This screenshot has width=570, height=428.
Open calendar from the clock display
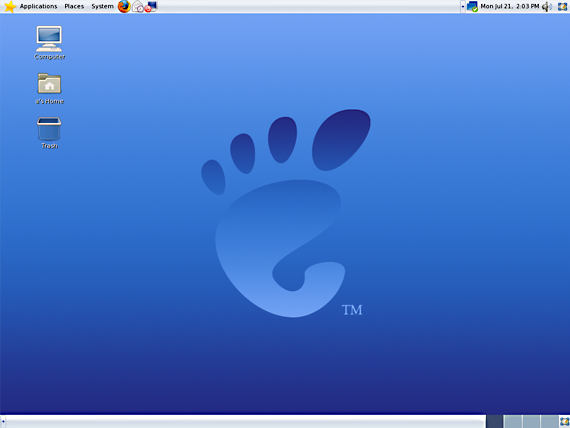(x=510, y=6)
